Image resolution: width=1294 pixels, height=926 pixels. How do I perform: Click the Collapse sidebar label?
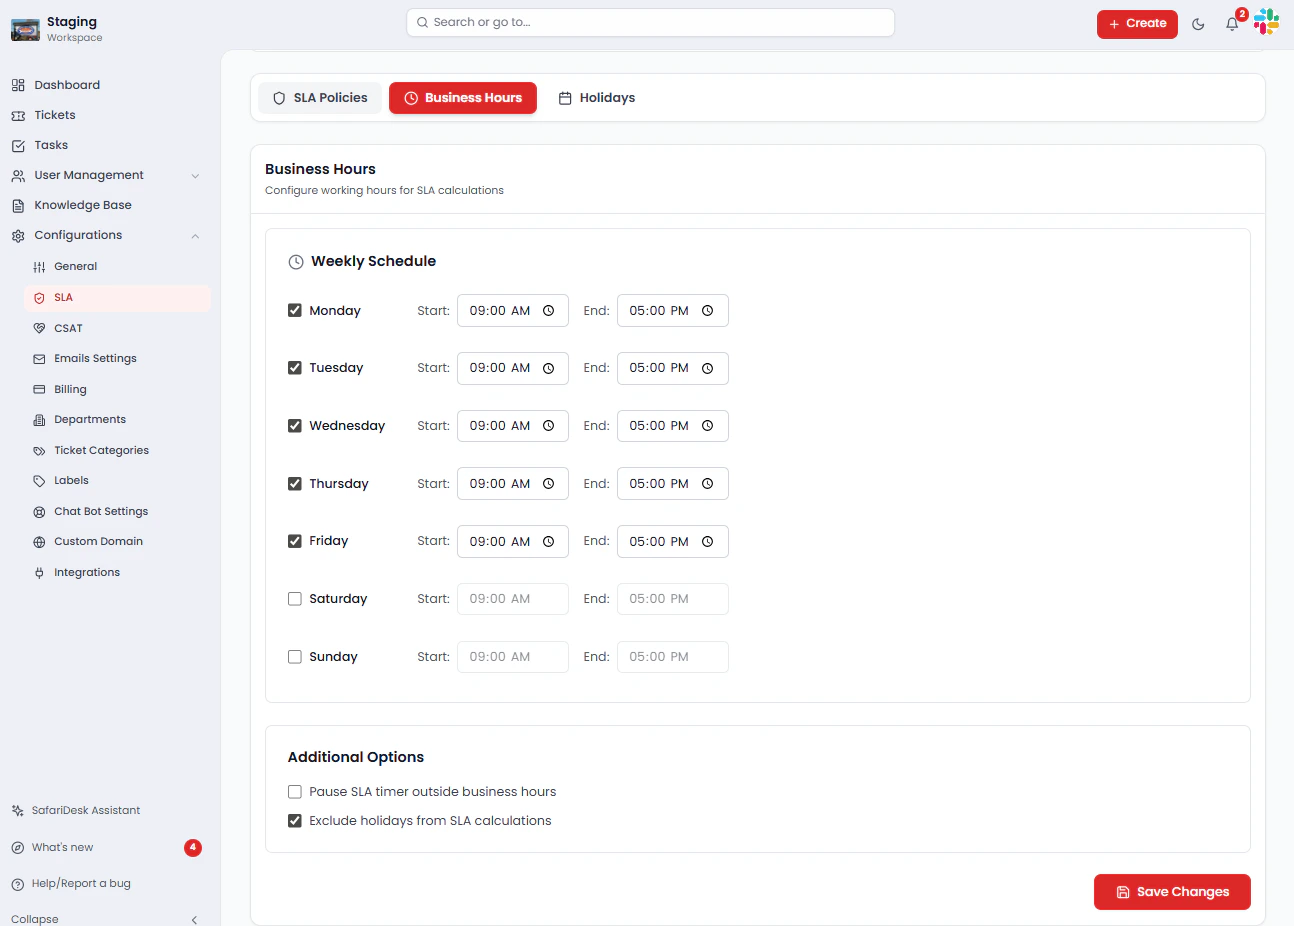pos(35,920)
